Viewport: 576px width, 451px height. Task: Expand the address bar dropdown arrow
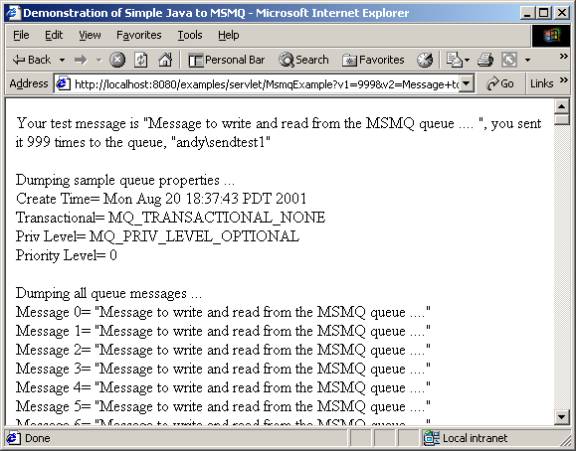[466, 84]
